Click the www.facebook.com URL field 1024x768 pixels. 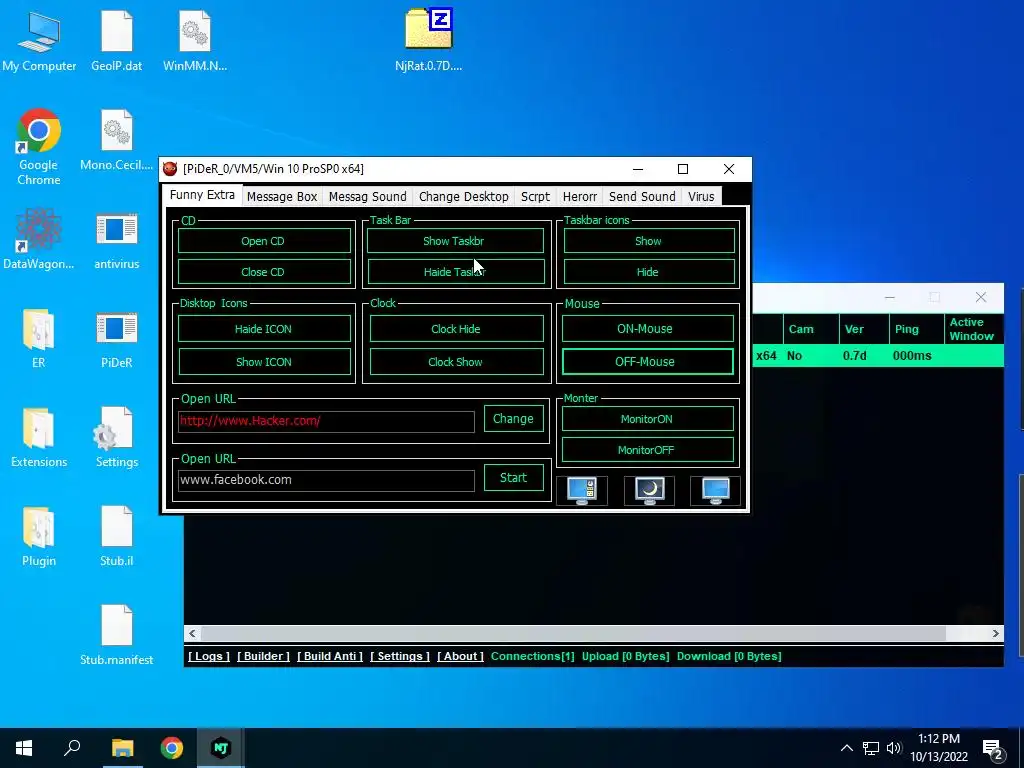click(x=326, y=480)
